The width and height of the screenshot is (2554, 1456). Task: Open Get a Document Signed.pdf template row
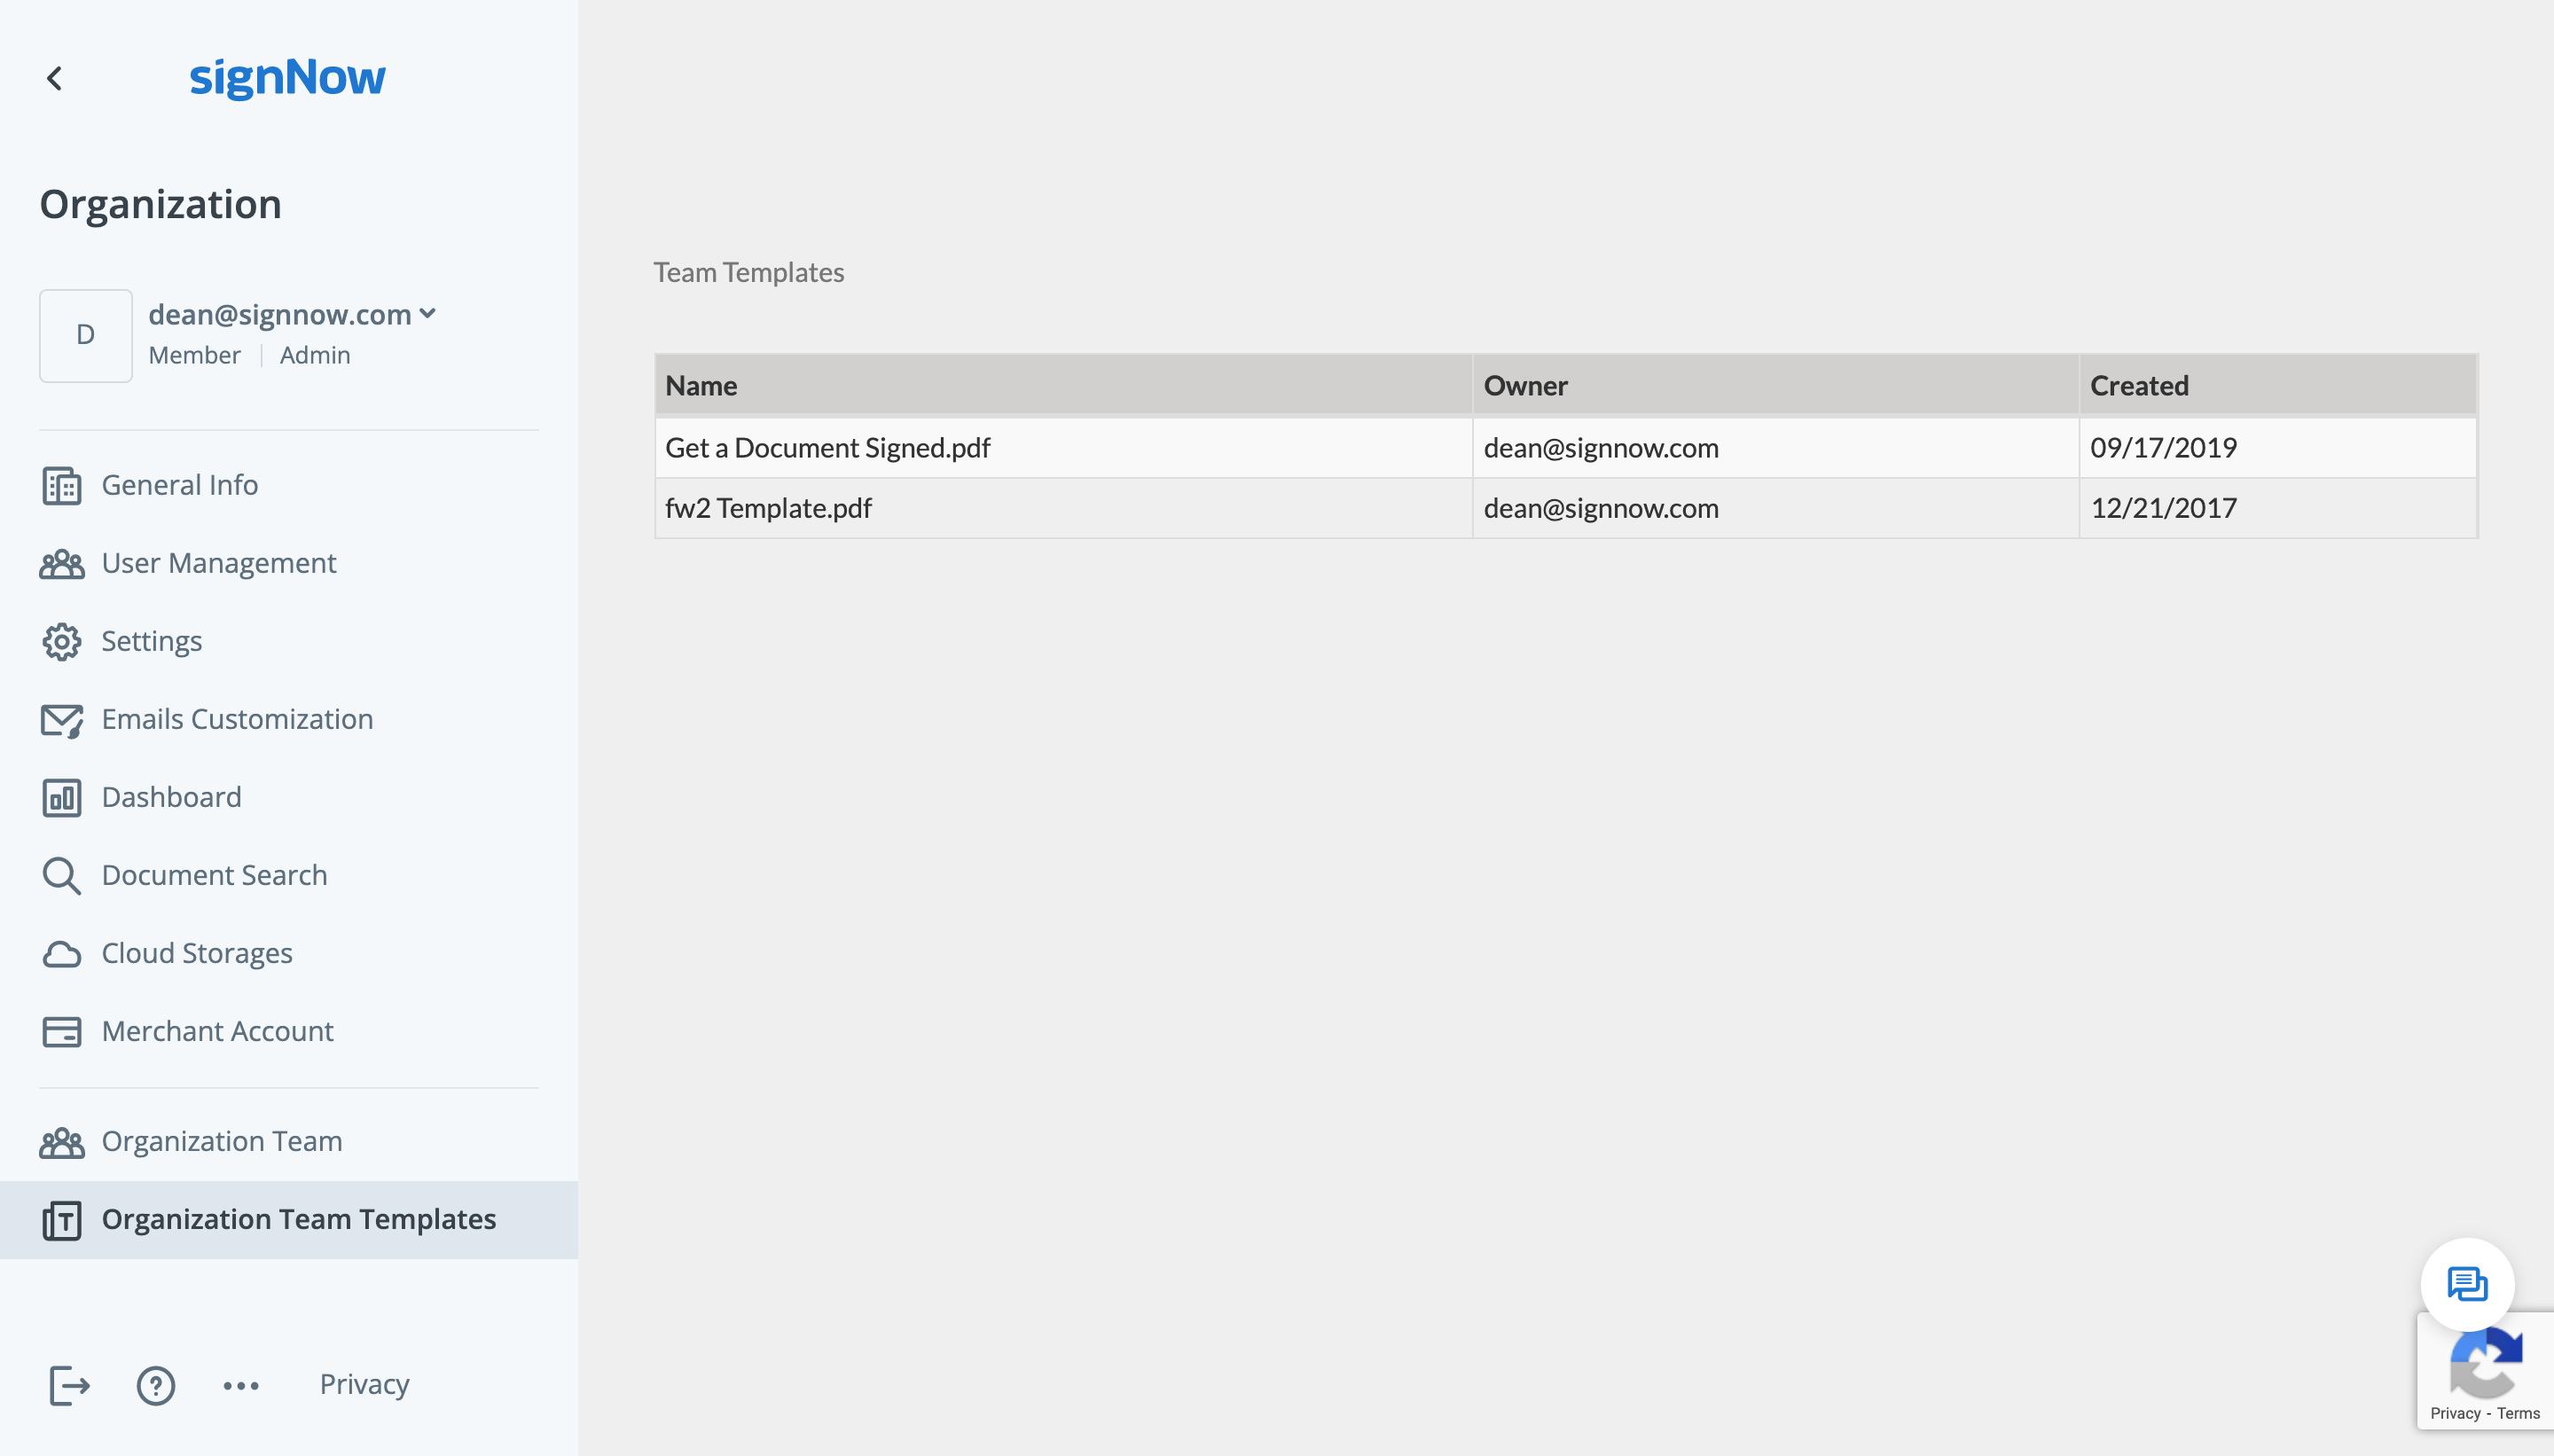point(827,448)
